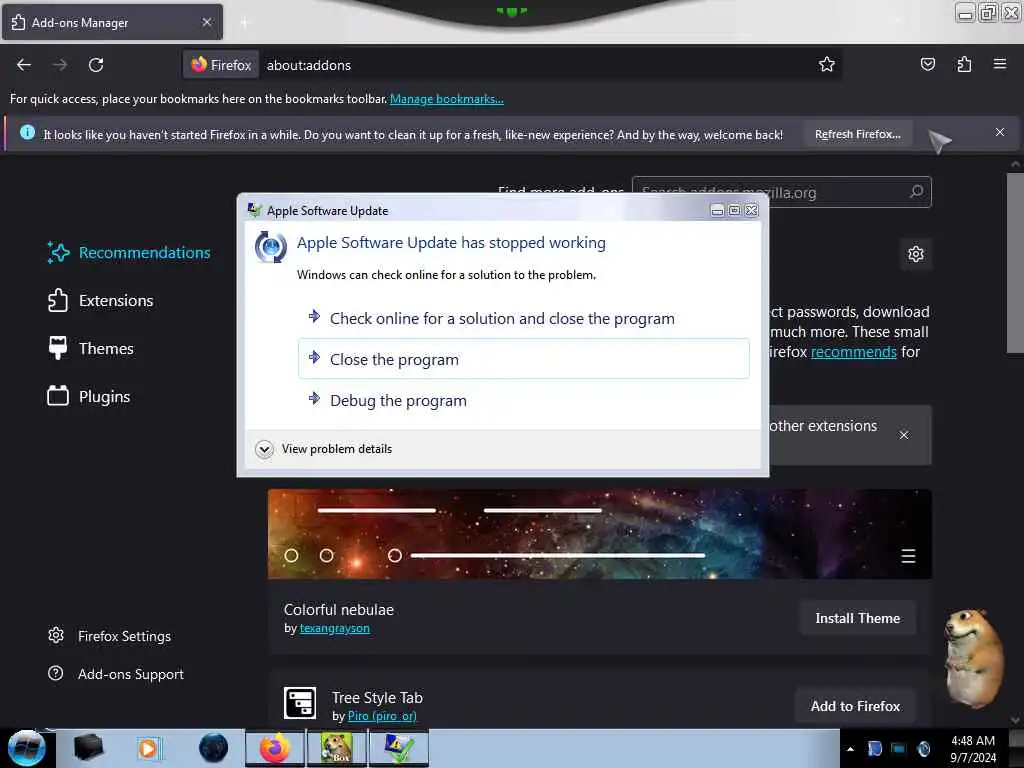Click the about:addons address bar text
The width and height of the screenshot is (1024, 768).
(x=309, y=65)
